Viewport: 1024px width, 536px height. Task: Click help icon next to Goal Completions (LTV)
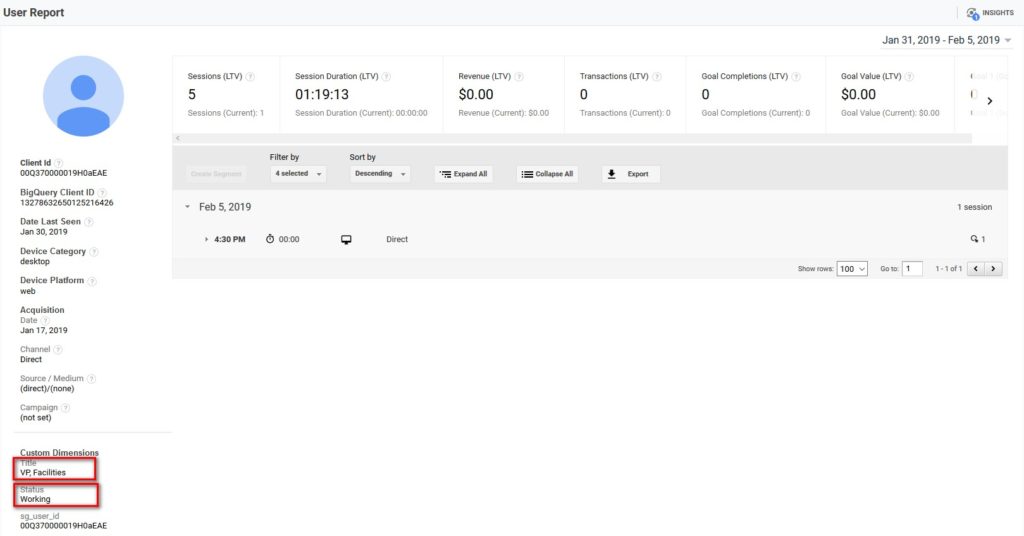[x=796, y=76]
